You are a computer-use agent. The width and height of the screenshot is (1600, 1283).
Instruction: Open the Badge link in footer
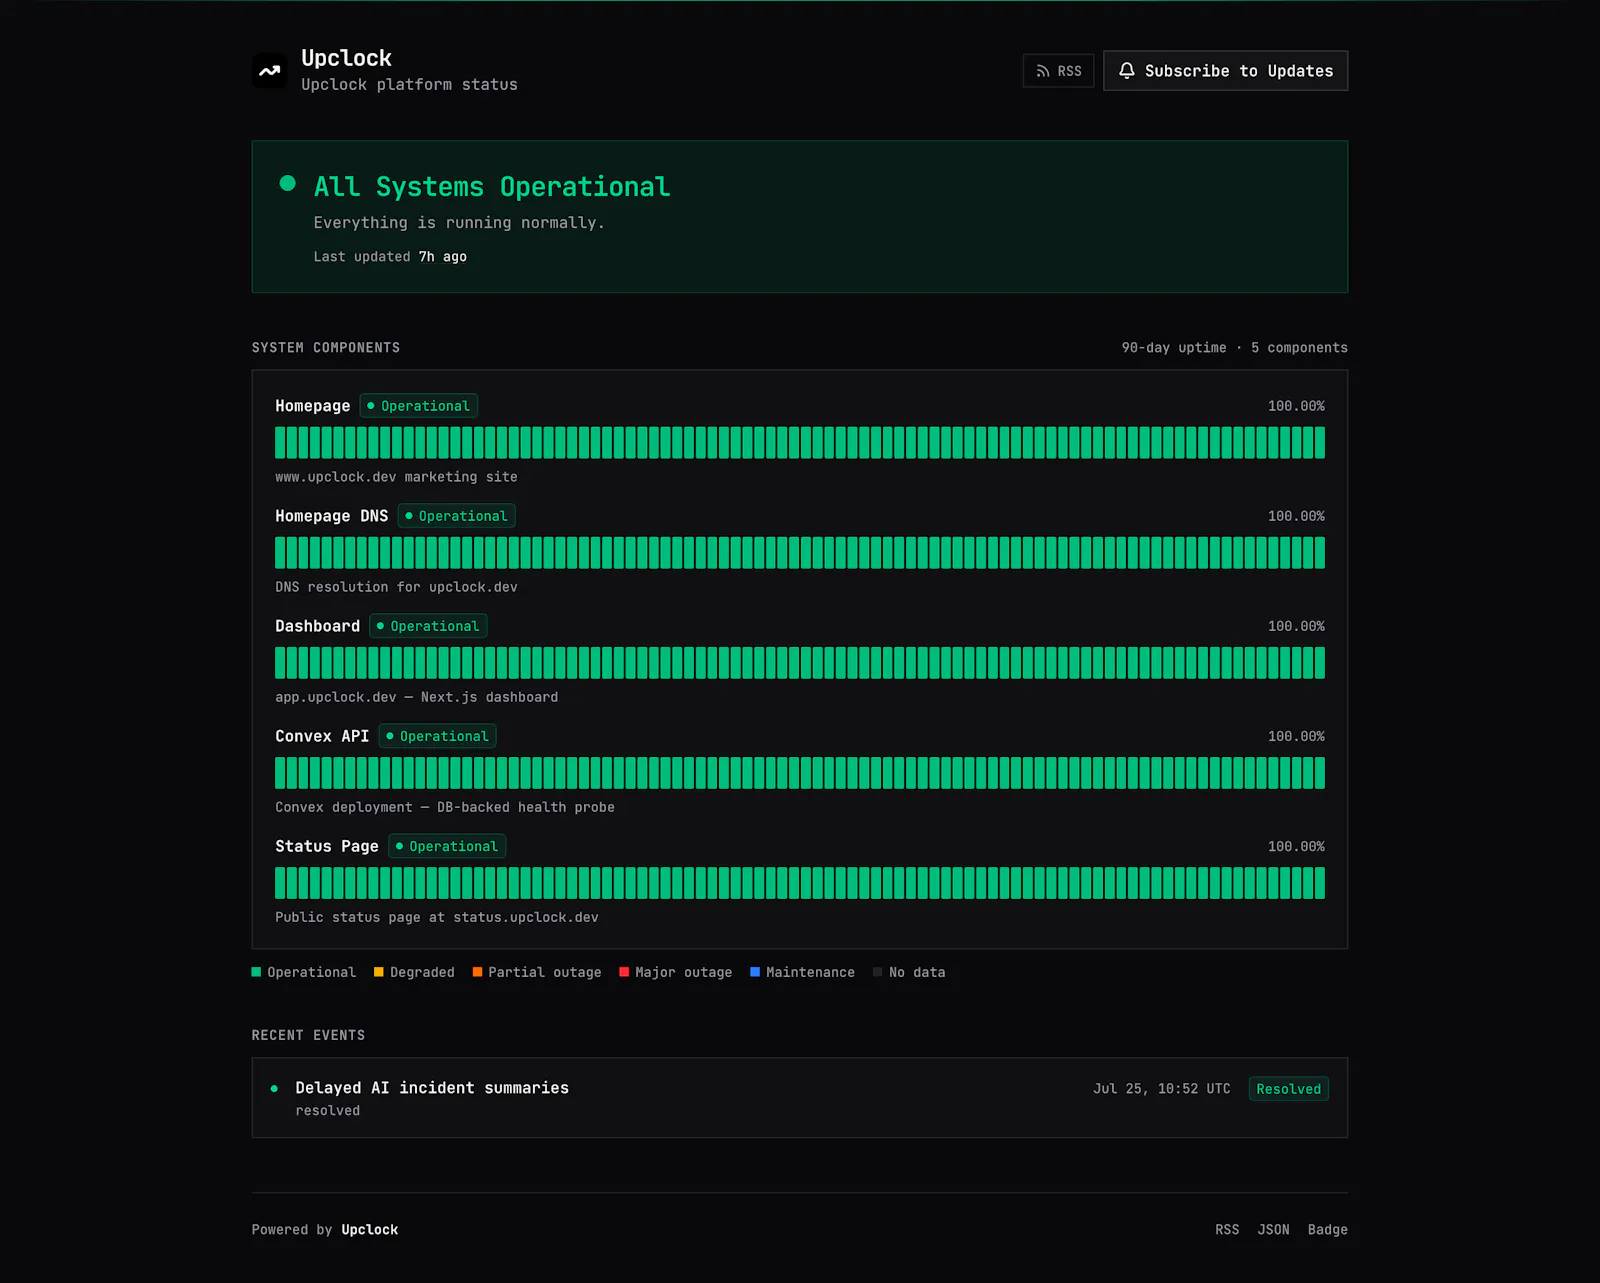point(1328,1230)
